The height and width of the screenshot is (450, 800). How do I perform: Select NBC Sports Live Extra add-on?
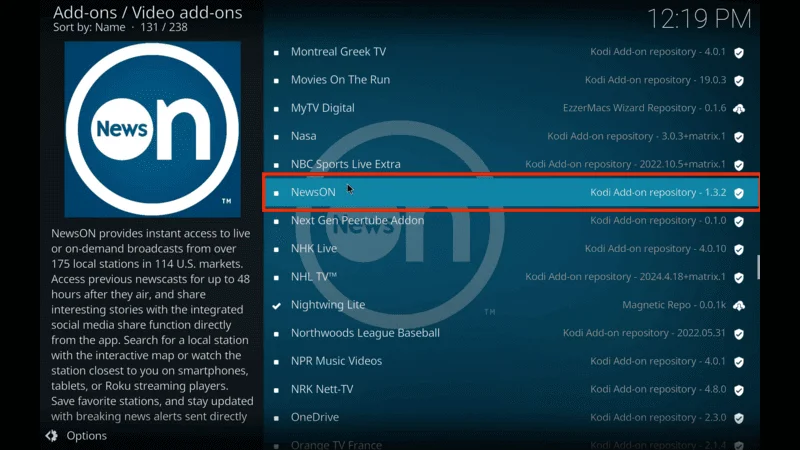[345, 164]
